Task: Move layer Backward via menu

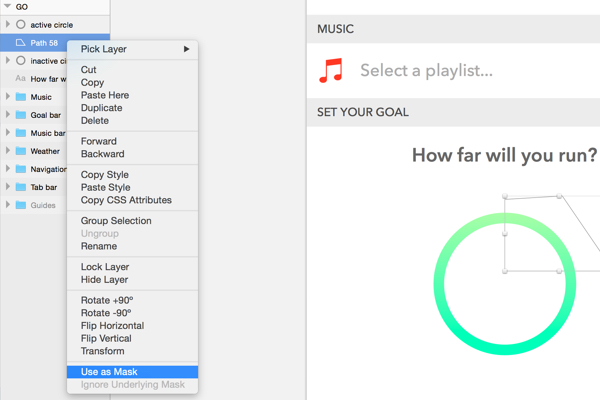Action: tap(132, 153)
